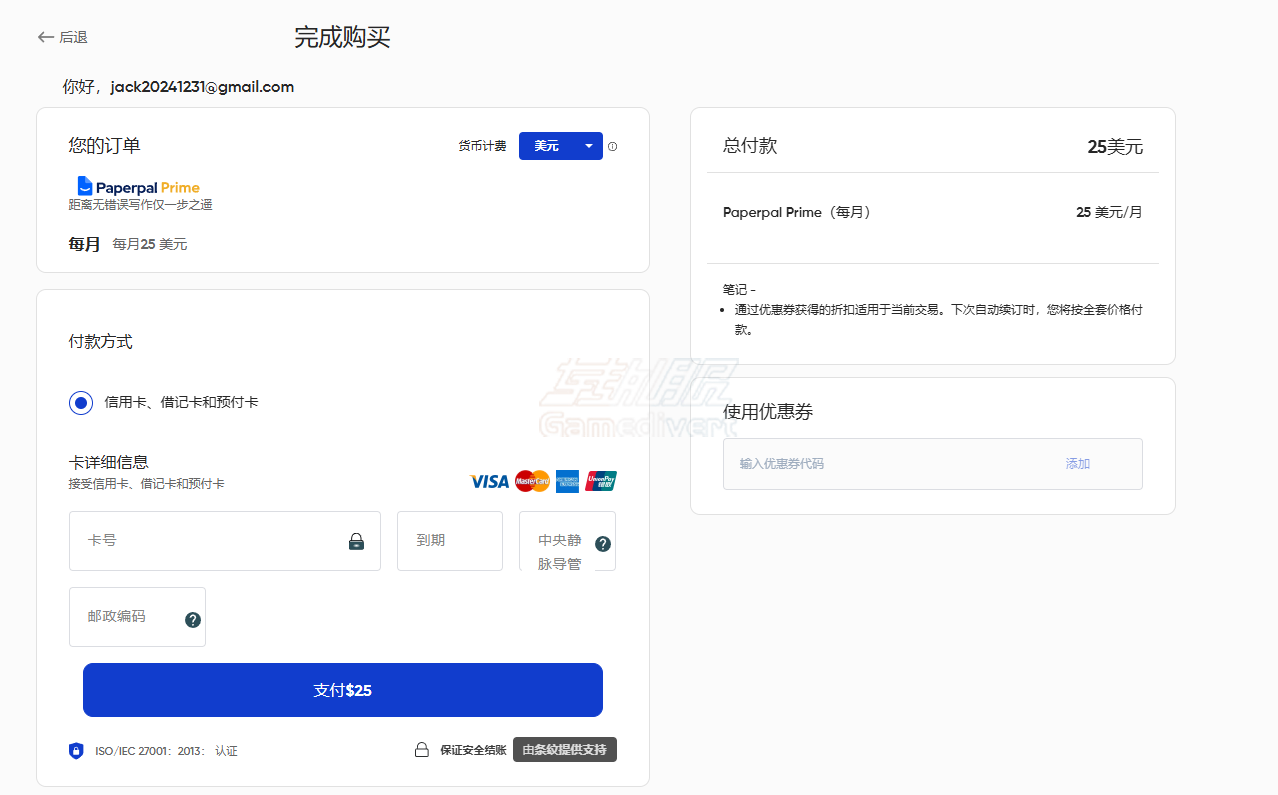Click the 完成购买 page heading
This screenshot has height=795, width=1278.
(x=342, y=37)
